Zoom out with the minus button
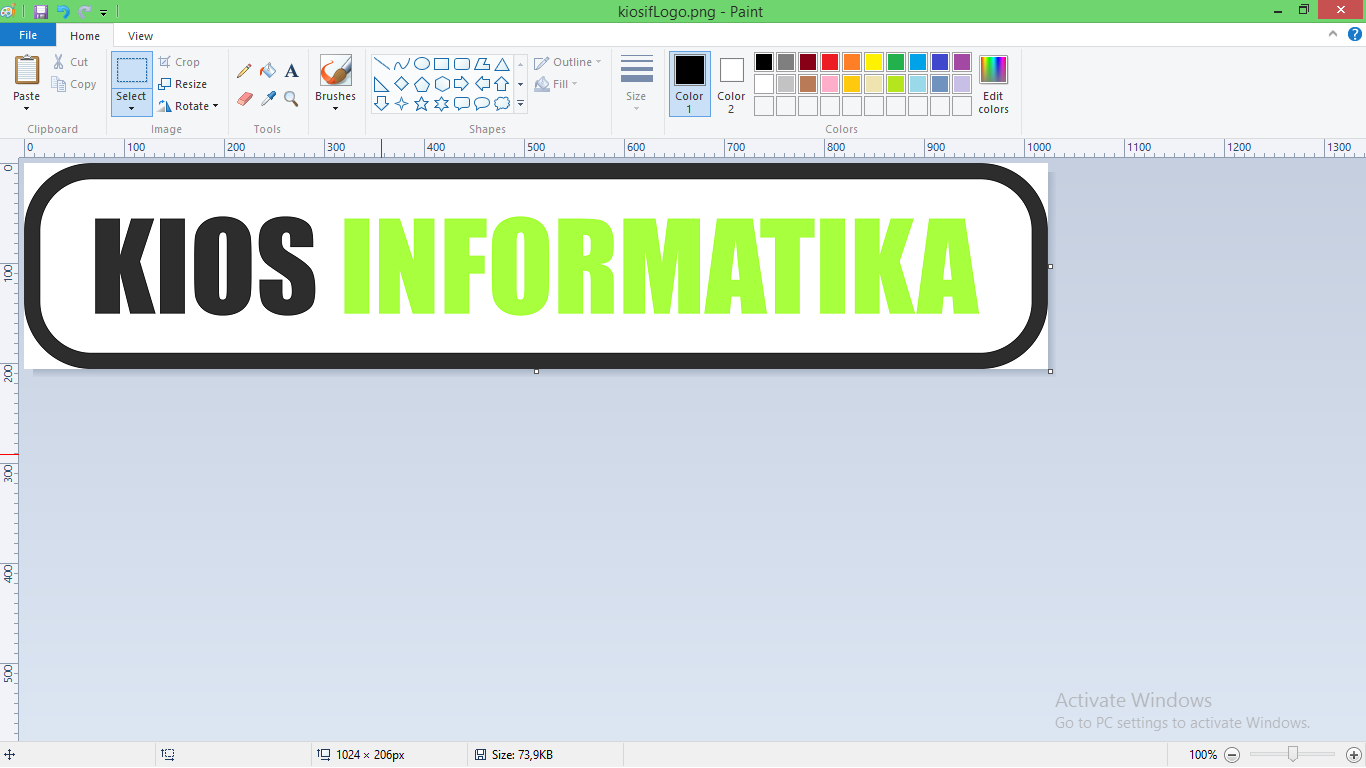 (x=1232, y=755)
